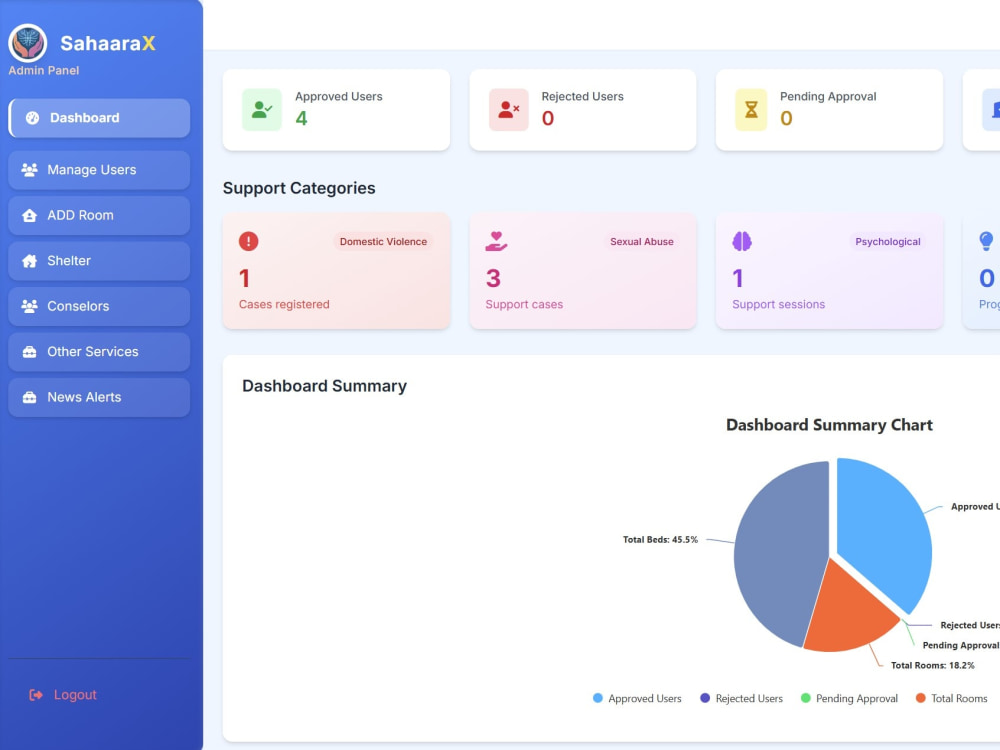Screen dimensions: 1000x750
Task: Click the Sexual Abuse tag
Action: point(642,242)
